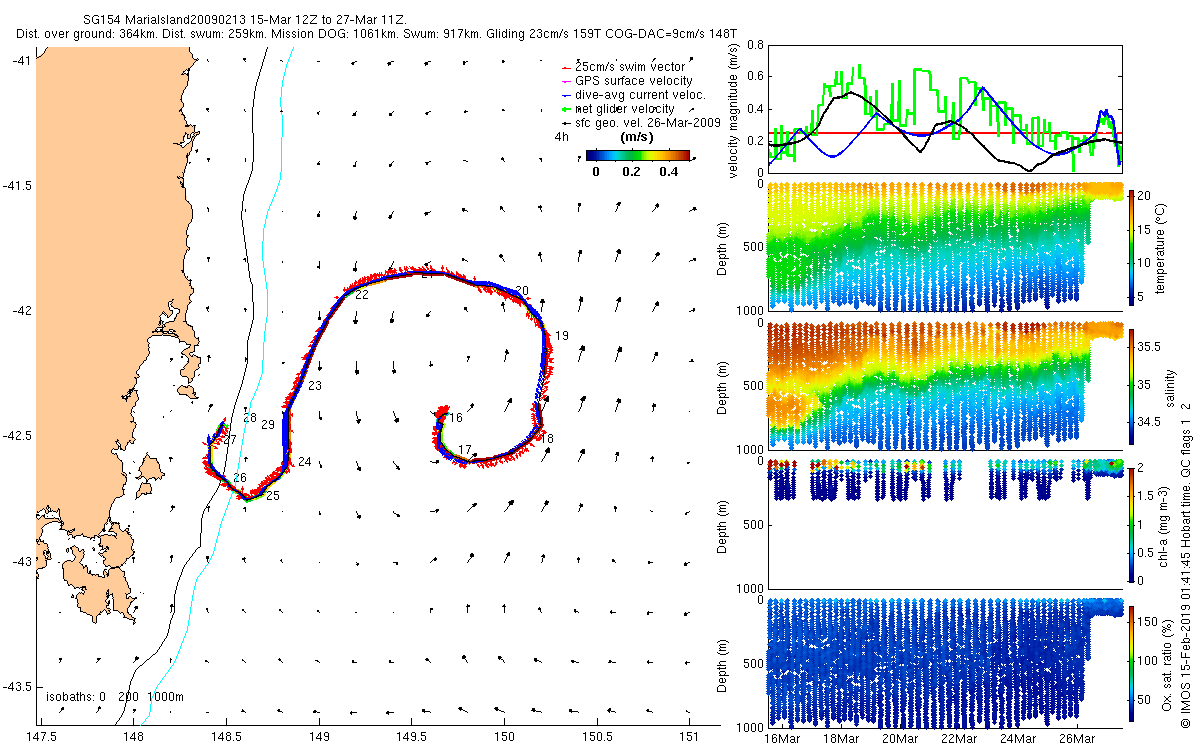The image size is (1200, 750).
Task: Click the velocity (m/s) color scale bar
Action: [638, 155]
